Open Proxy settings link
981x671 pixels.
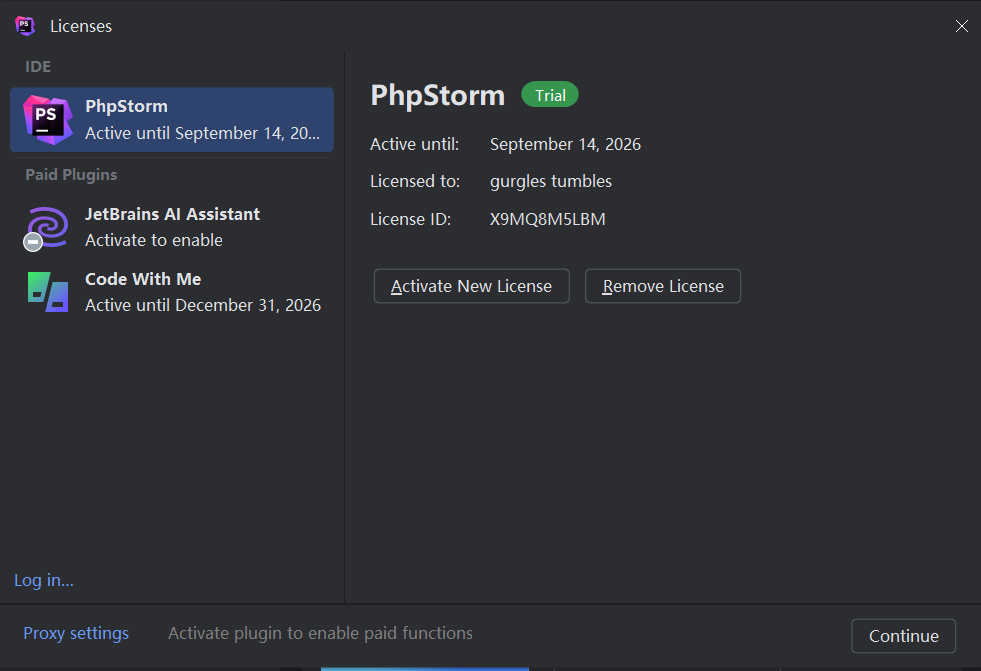click(x=76, y=633)
